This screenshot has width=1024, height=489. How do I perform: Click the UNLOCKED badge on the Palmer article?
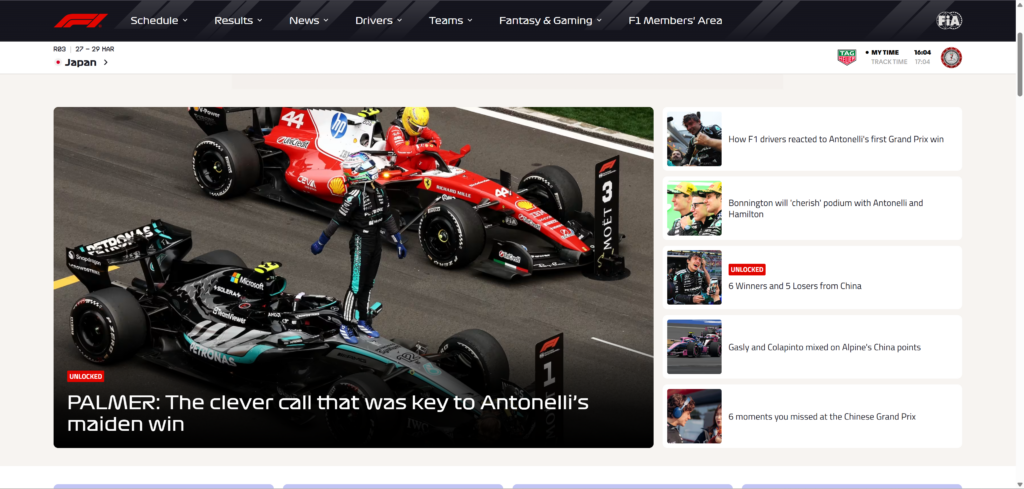click(86, 377)
